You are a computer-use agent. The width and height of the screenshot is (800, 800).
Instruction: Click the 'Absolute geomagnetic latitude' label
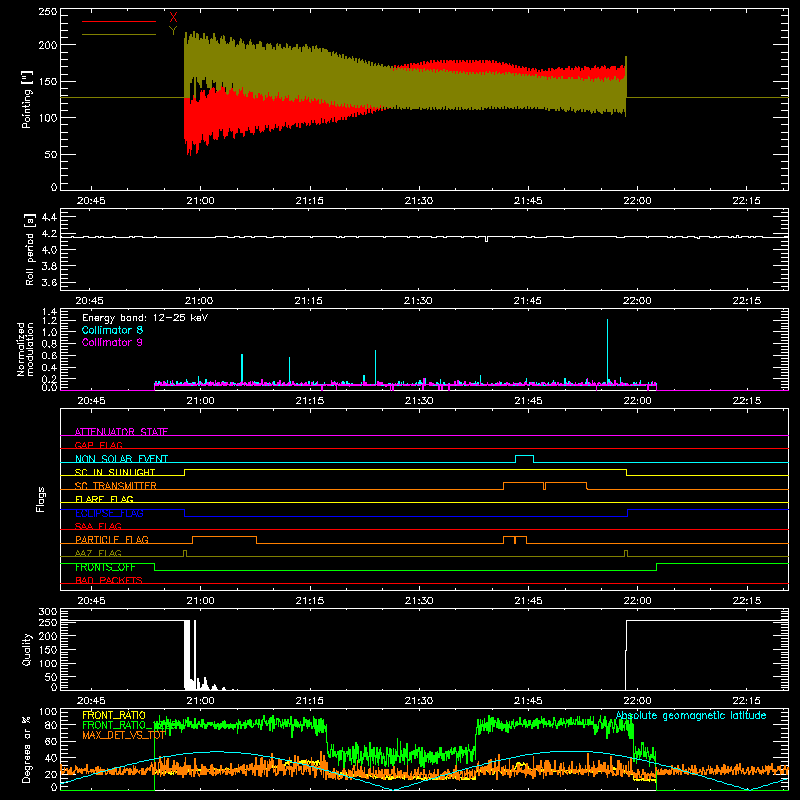point(691,715)
